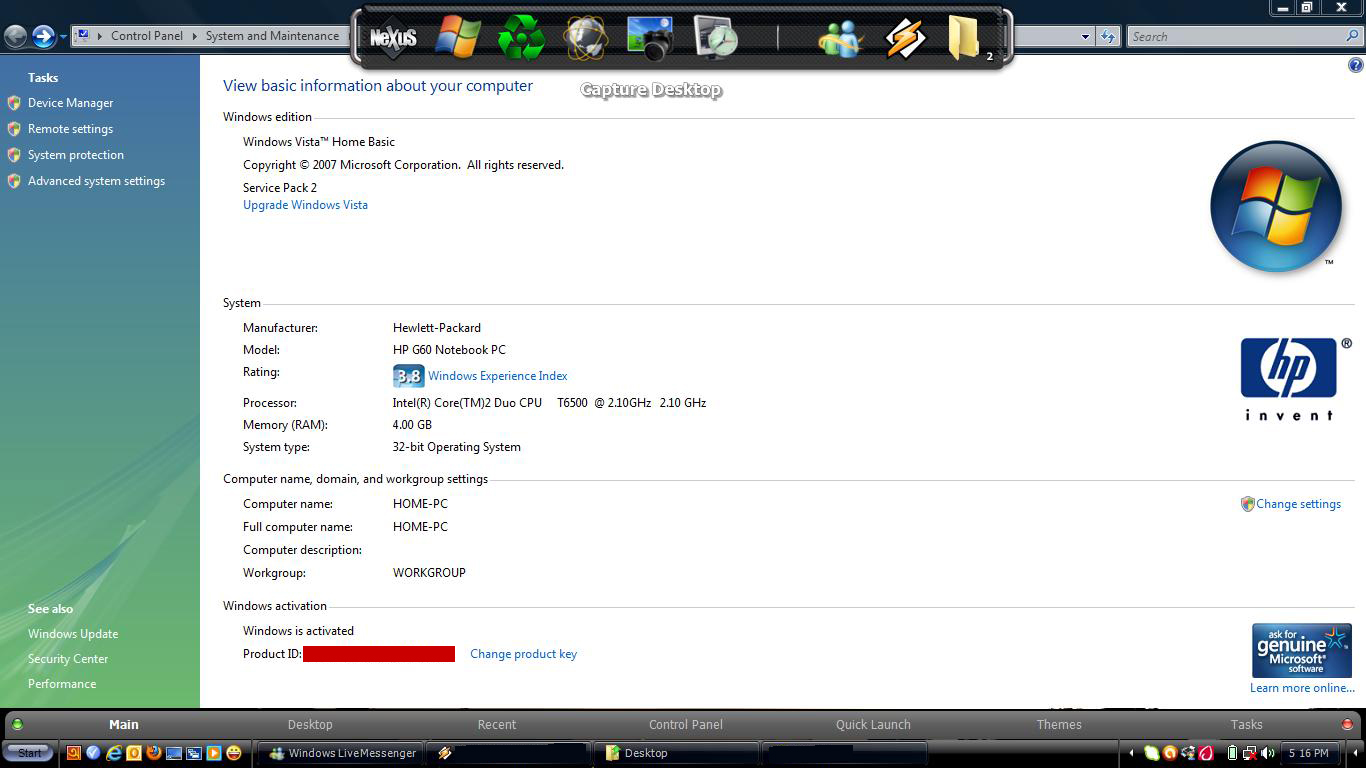Screen dimensions: 1366x768
Task: Open the green Recycle Bin dock icon
Action: 522,37
